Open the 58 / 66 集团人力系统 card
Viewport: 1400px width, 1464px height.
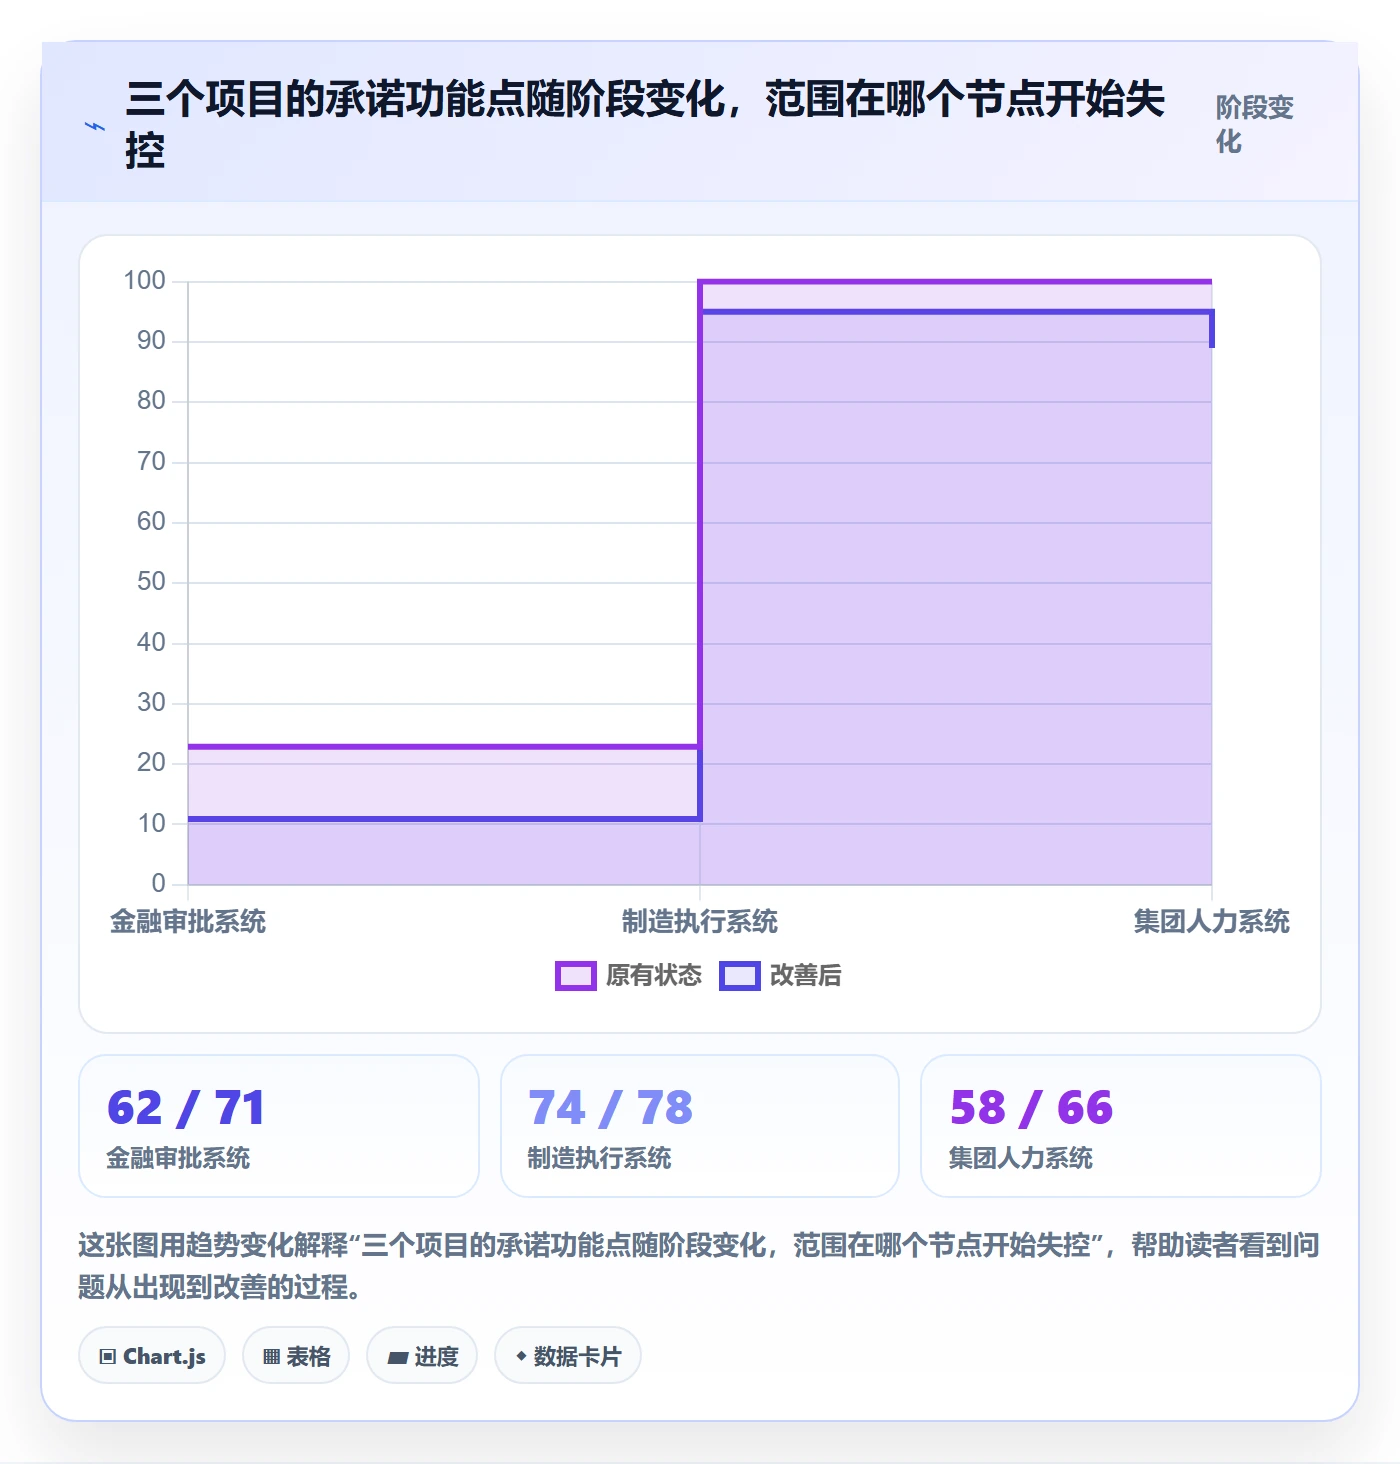pyautogui.click(x=1121, y=1126)
